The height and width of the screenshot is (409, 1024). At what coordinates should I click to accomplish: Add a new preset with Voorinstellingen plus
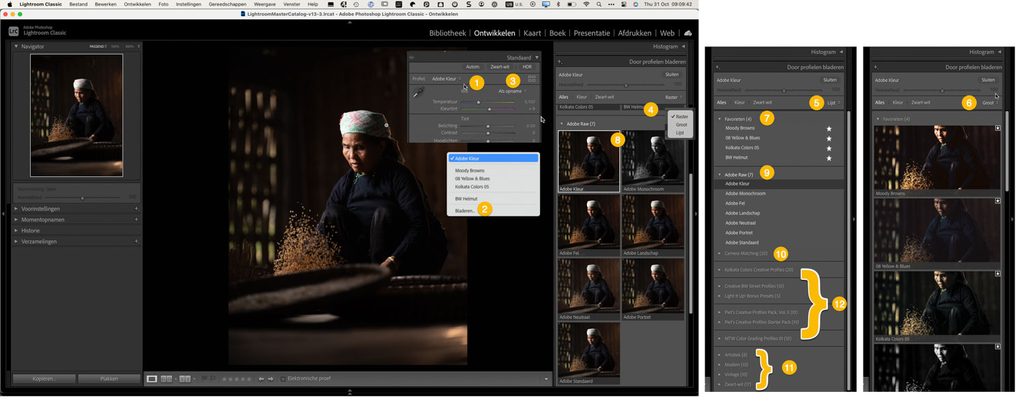pos(136,208)
